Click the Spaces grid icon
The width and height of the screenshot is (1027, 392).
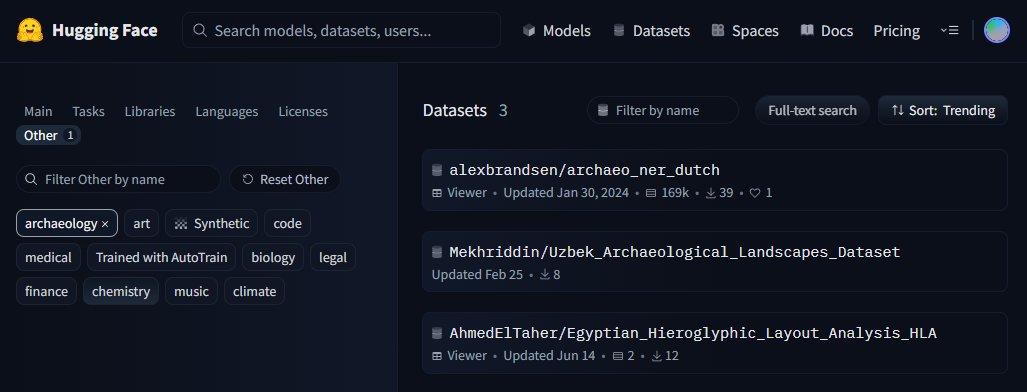[718, 30]
